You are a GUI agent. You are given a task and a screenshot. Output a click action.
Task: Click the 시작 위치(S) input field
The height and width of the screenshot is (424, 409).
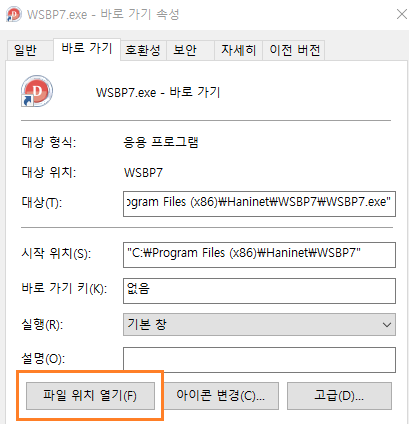point(259,255)
